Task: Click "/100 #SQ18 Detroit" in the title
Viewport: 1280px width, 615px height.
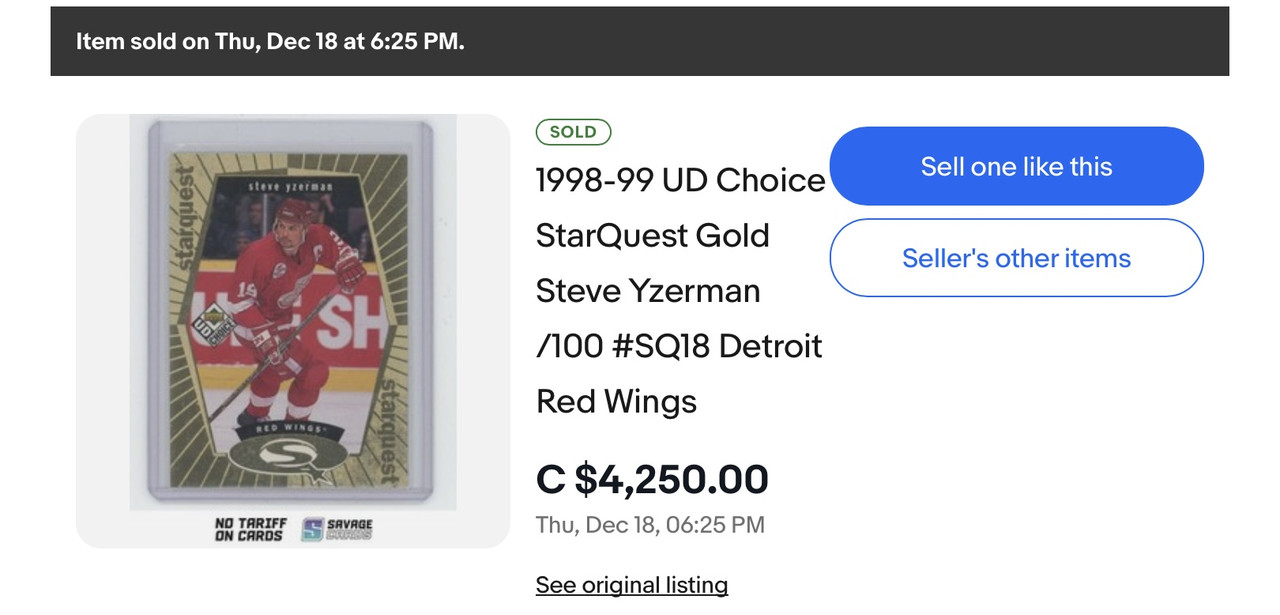Action: pyautogui.click(x=679, y=346)
